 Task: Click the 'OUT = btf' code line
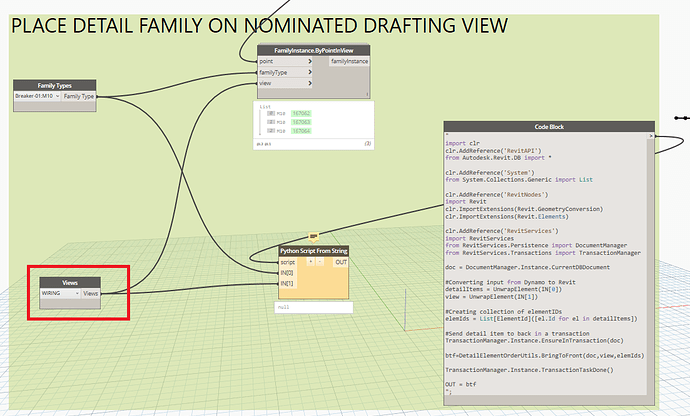coord(461,384)
